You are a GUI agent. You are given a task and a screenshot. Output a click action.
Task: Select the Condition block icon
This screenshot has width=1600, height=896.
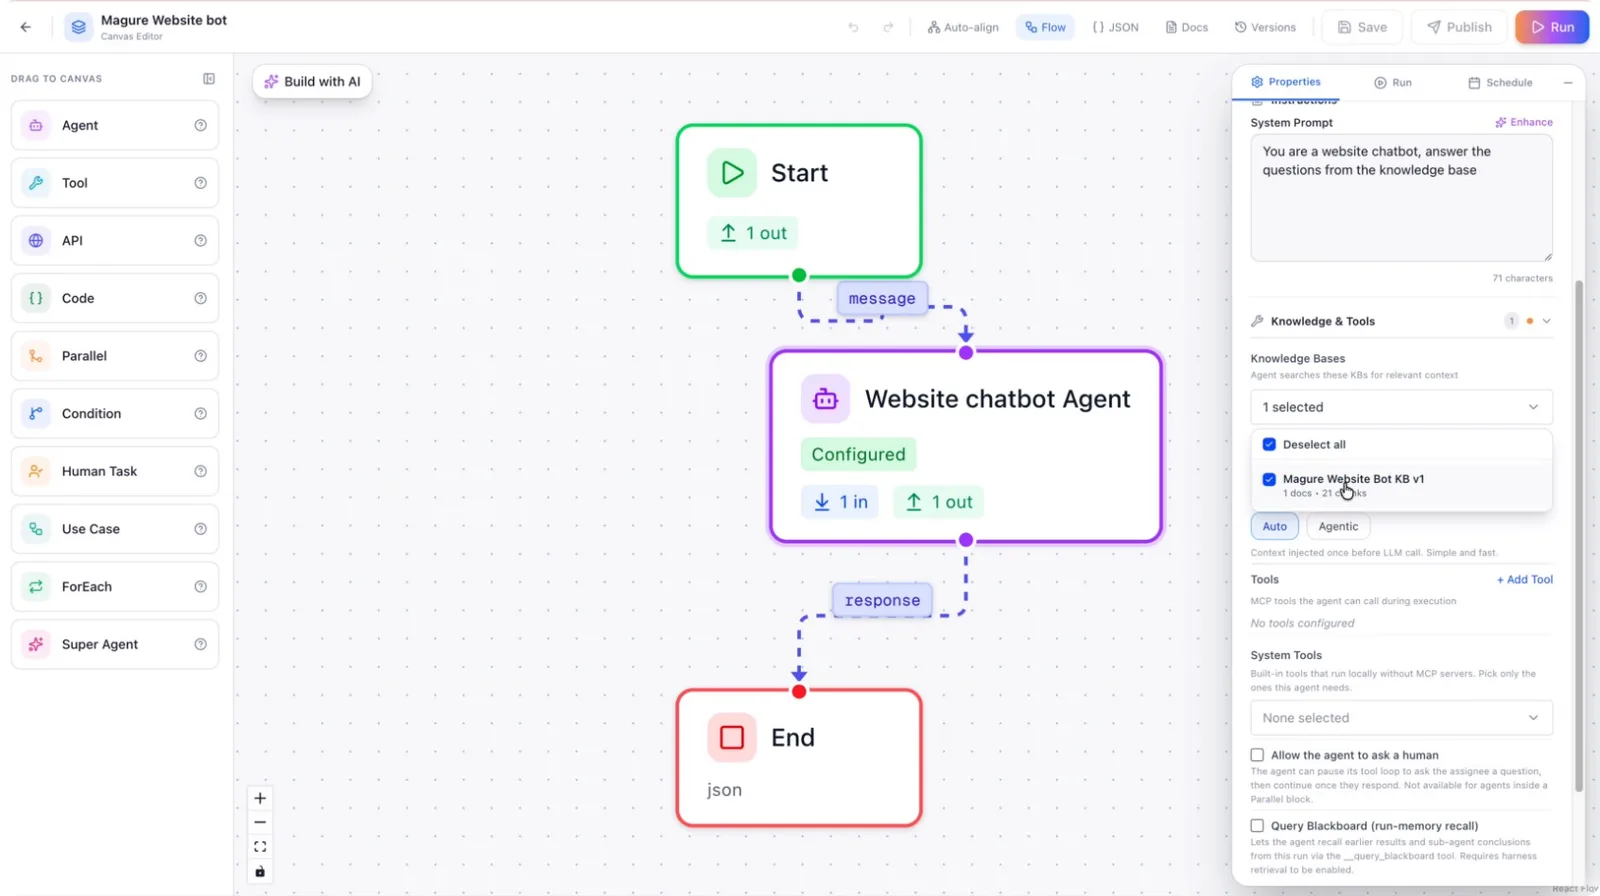tap(36, 413)
